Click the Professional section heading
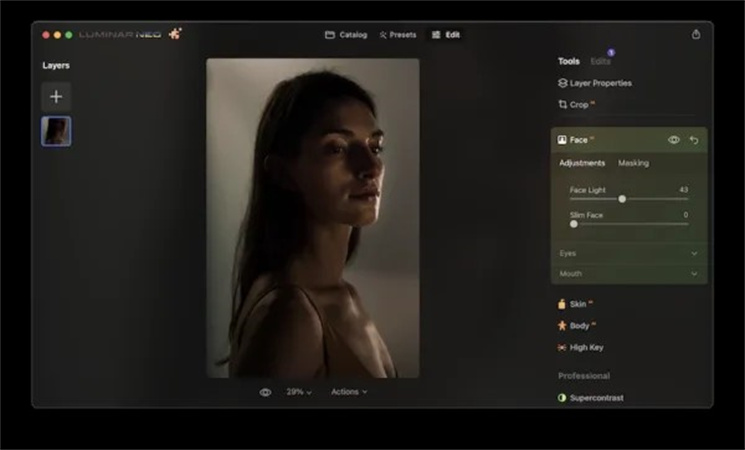This screenshot has width=745, height=450. (x=584, y=376)
